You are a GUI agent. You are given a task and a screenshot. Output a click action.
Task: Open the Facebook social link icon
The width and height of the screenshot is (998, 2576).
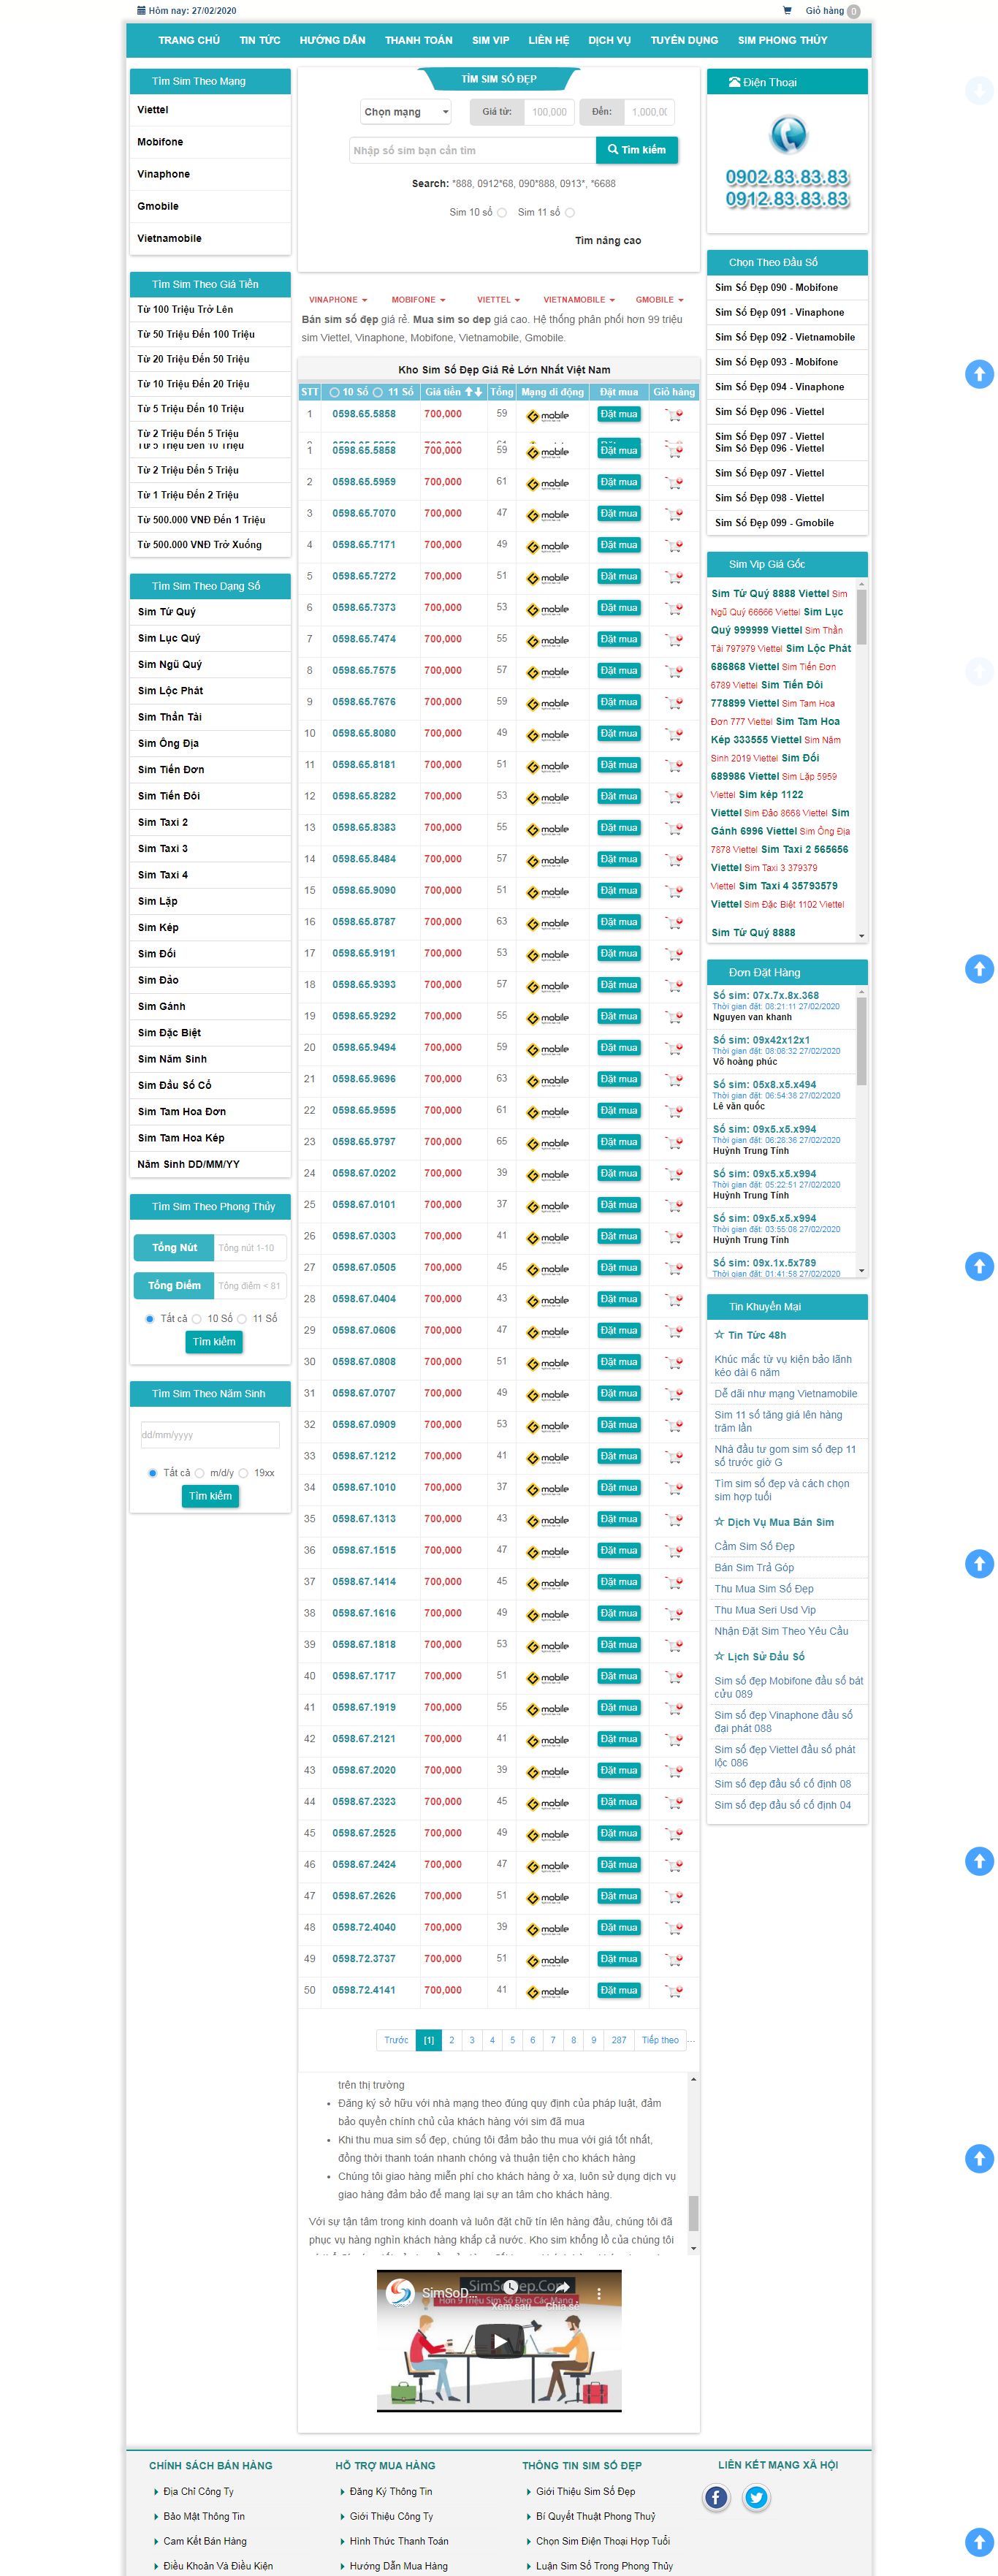(x=716, y=2497)
